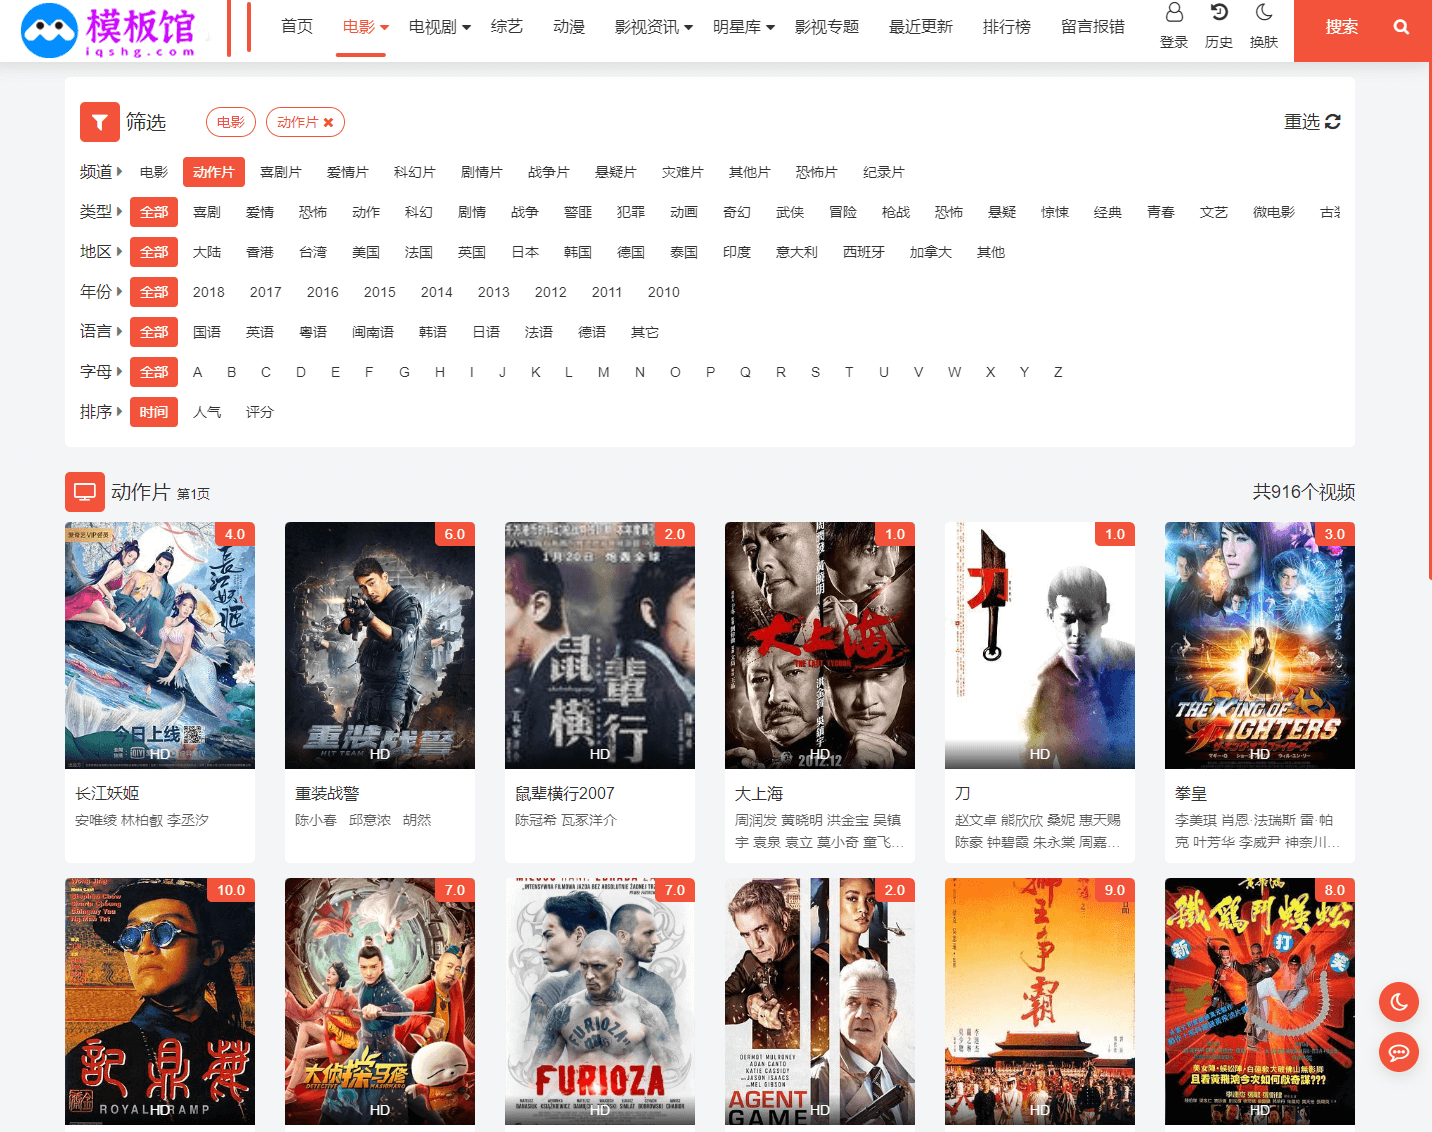Expand the 影视资讯 dropdown menu
Image resolution: width=1432 pixels, height=1132 pixels.
[x=654, y=27]
